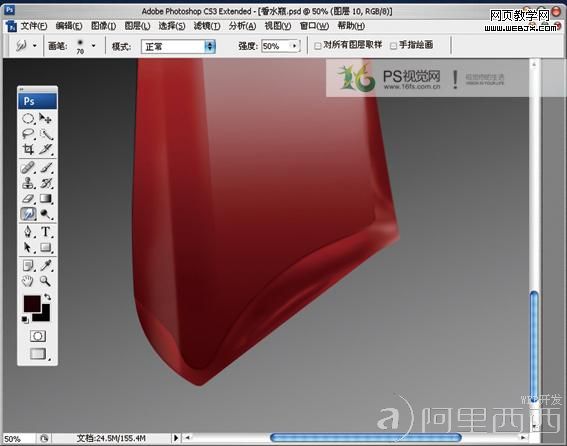Open the brush preset picker arrow
This screenshot has width=567, height=446.
pos(94,46)
